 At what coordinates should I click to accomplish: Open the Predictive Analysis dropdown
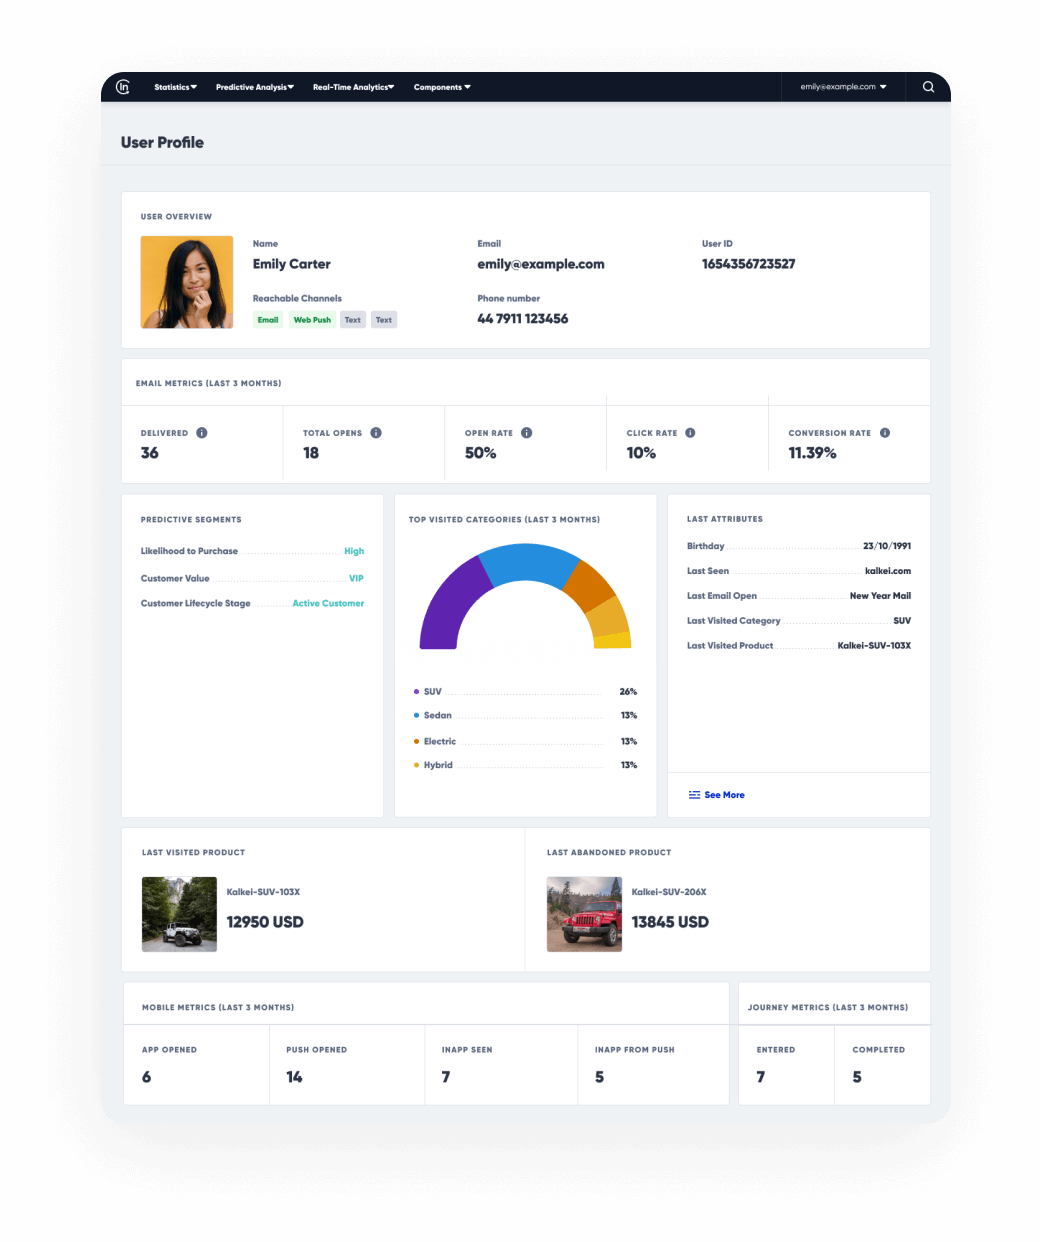(254, 87)
